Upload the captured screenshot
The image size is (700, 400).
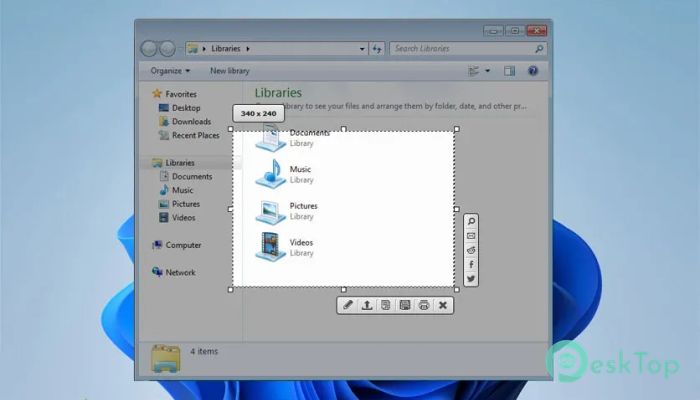367,305
